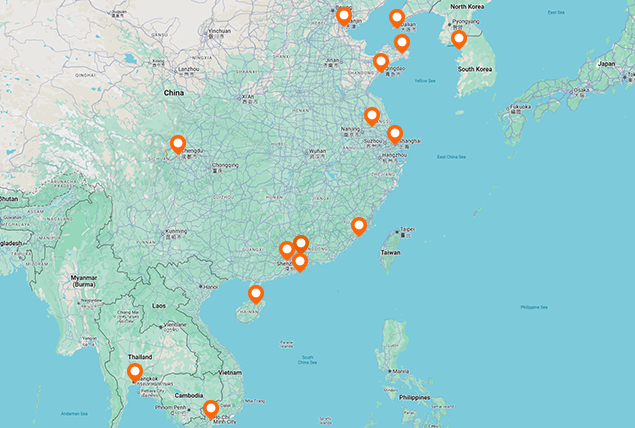Click the Japan country label
This screenshot has height=428, width=635.
(x=606, y=63)
